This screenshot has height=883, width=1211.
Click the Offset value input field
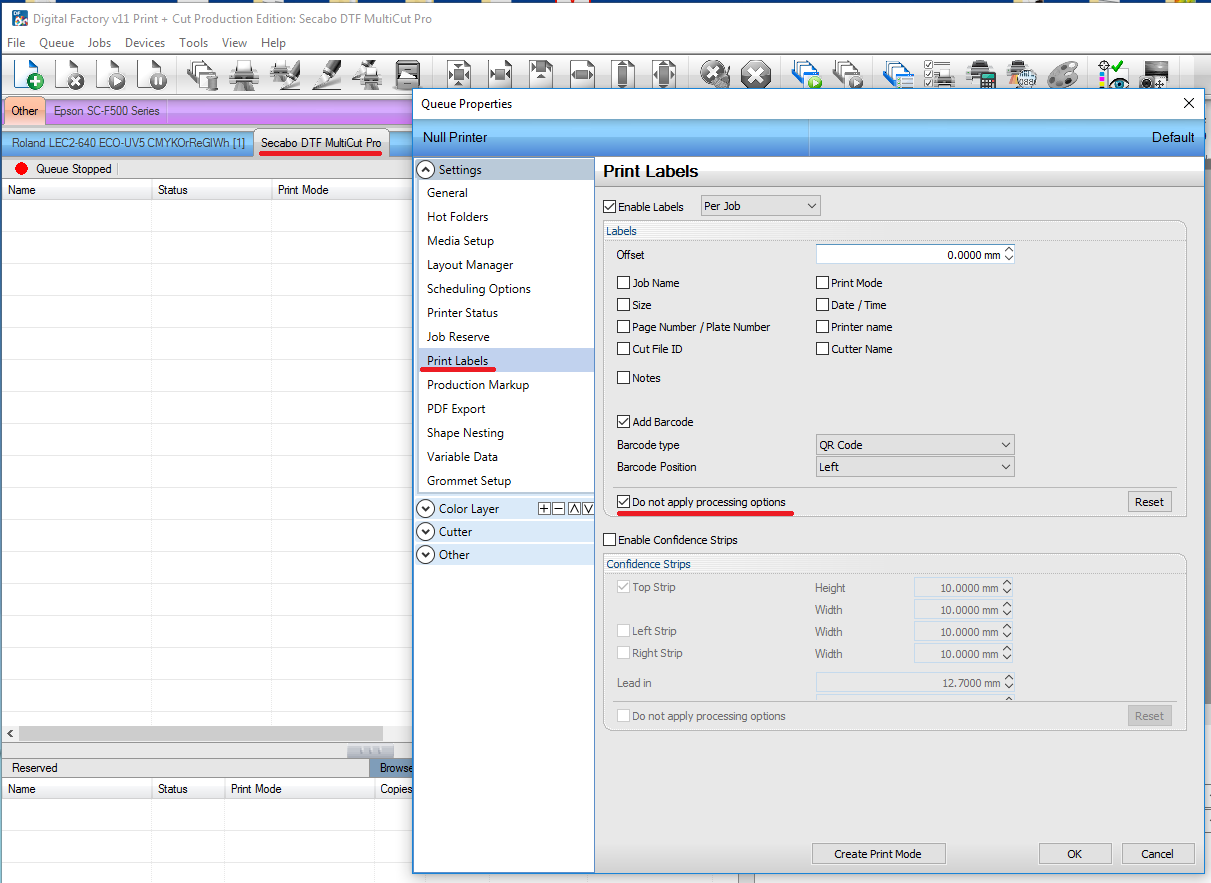[x=915, y=255]
